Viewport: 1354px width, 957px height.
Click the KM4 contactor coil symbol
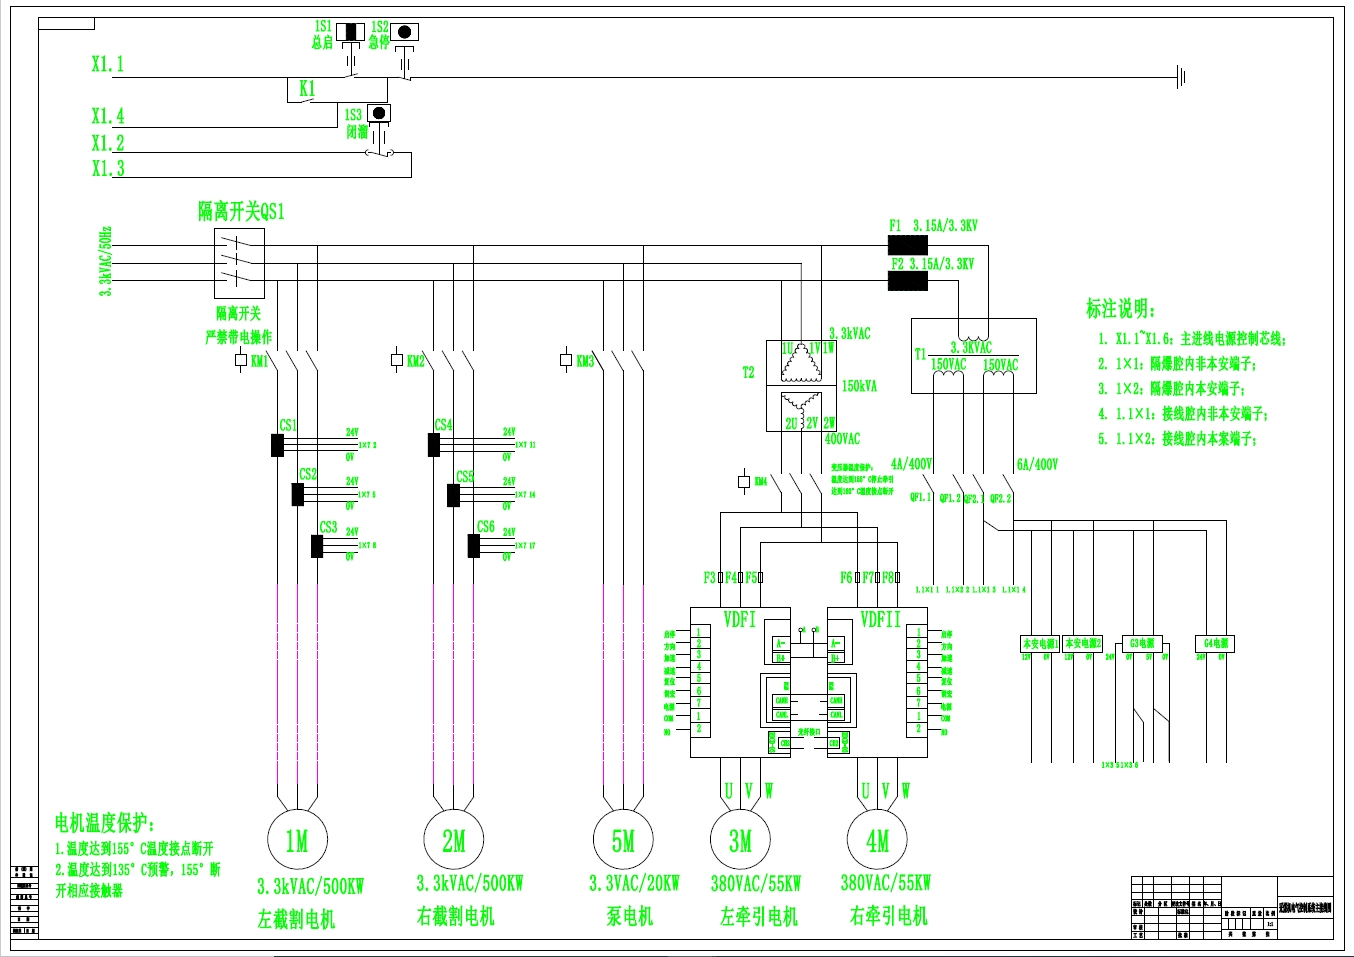743,482
